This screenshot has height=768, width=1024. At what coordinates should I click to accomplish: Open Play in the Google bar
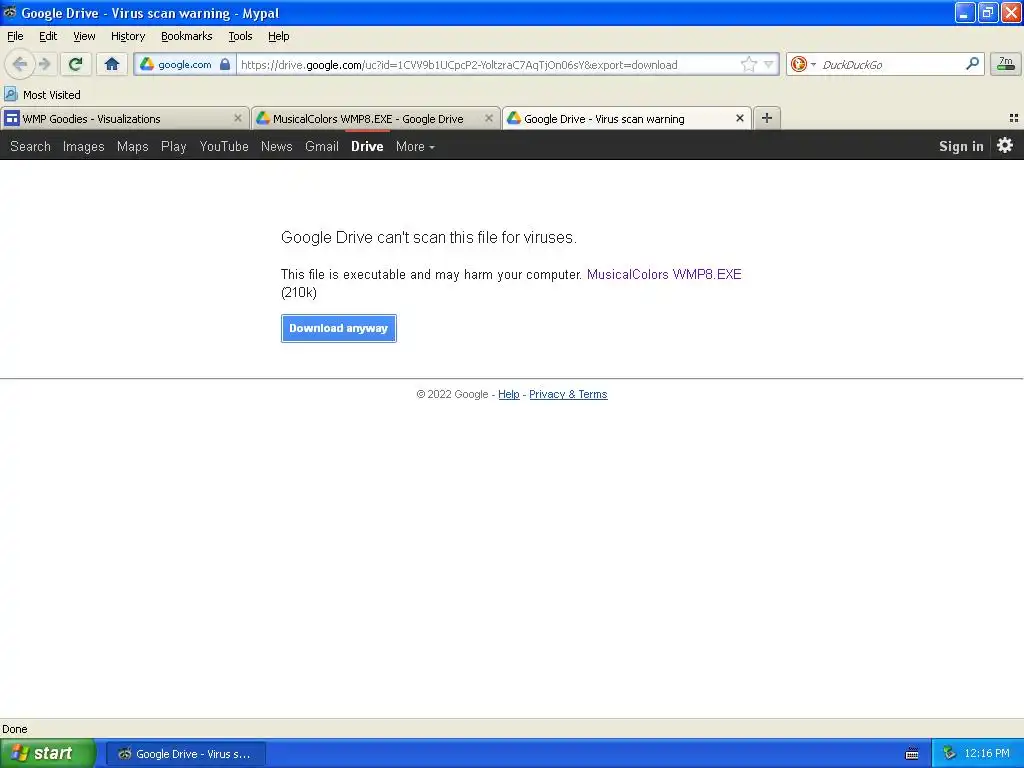[x=174, y=146]
